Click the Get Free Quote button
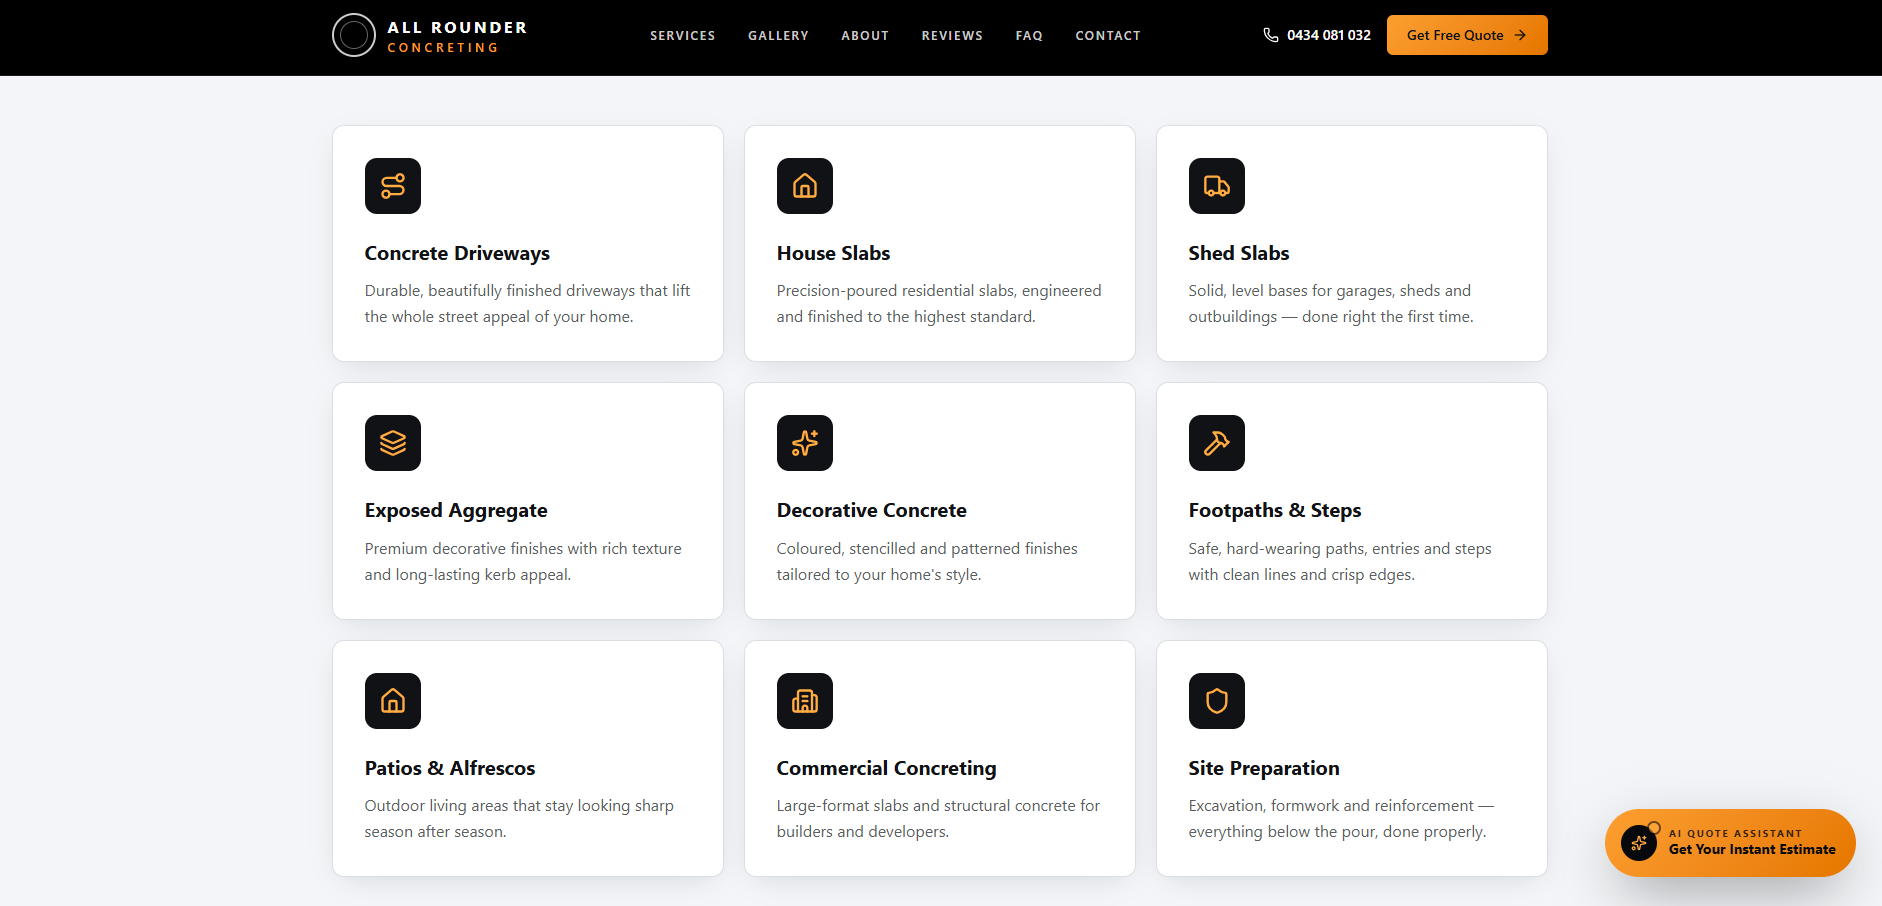This screenshot has height=906, width=1882. pyautogui.click(x=1467, y=35)
